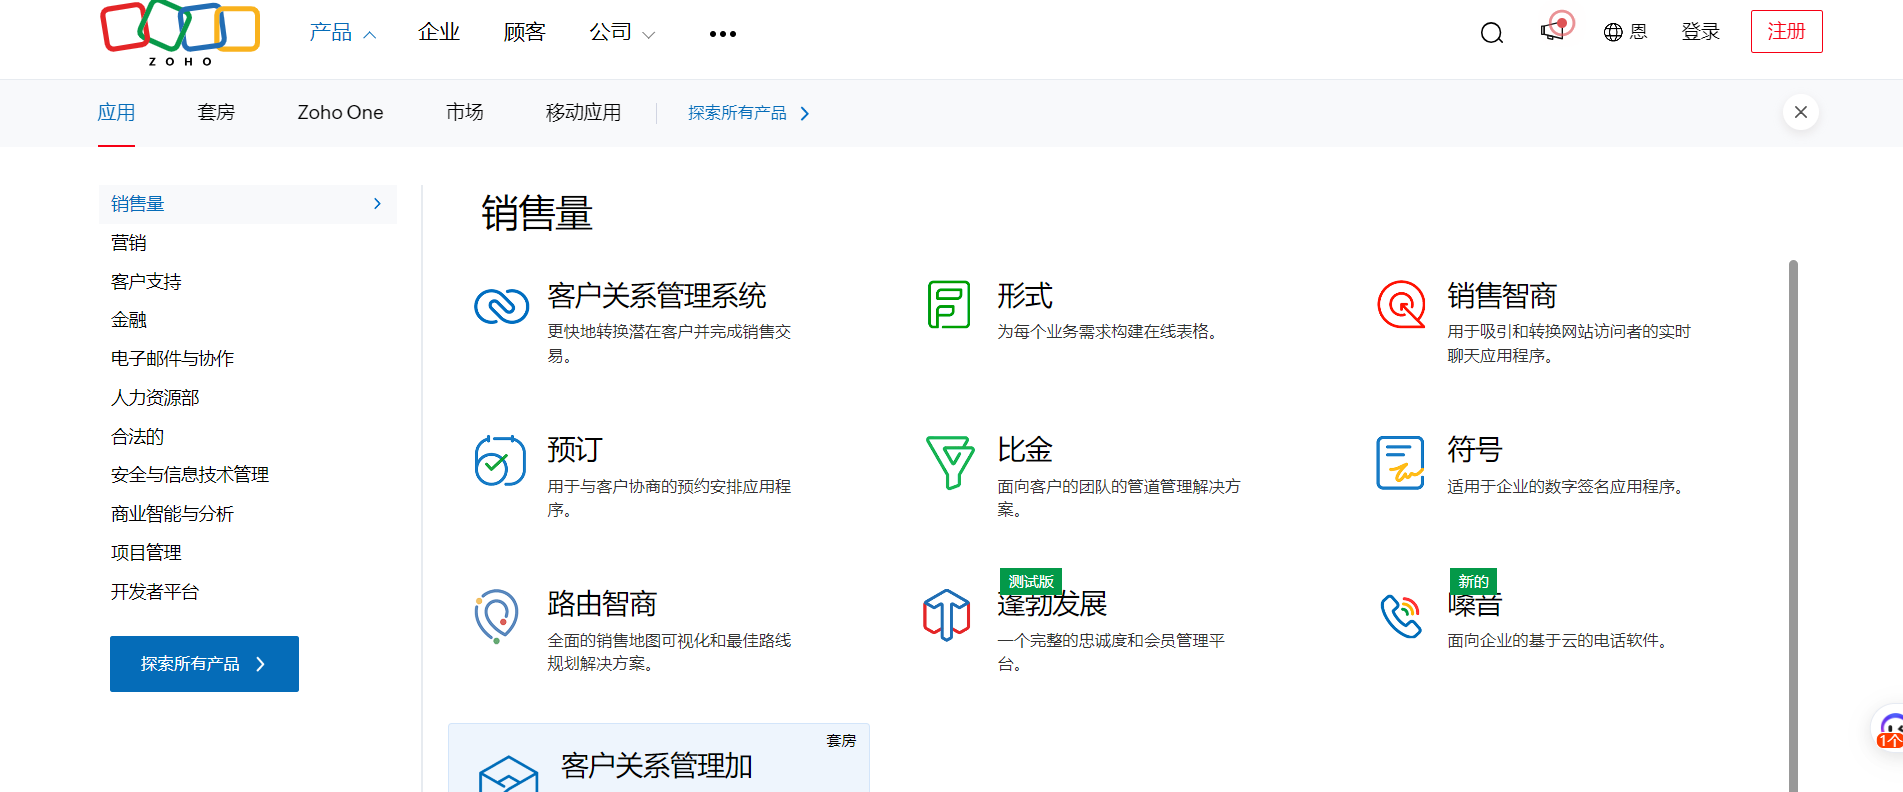Click the 为每个业务需求构建在线表格 description
Screen dimensions: 1903x792
pyautogui.click(x=1107, y=332)
